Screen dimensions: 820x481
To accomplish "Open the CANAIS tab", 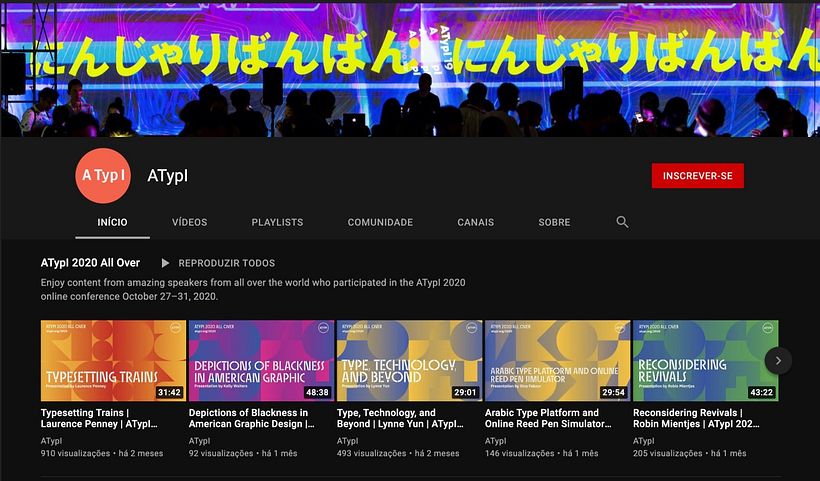I will [475, 222].
